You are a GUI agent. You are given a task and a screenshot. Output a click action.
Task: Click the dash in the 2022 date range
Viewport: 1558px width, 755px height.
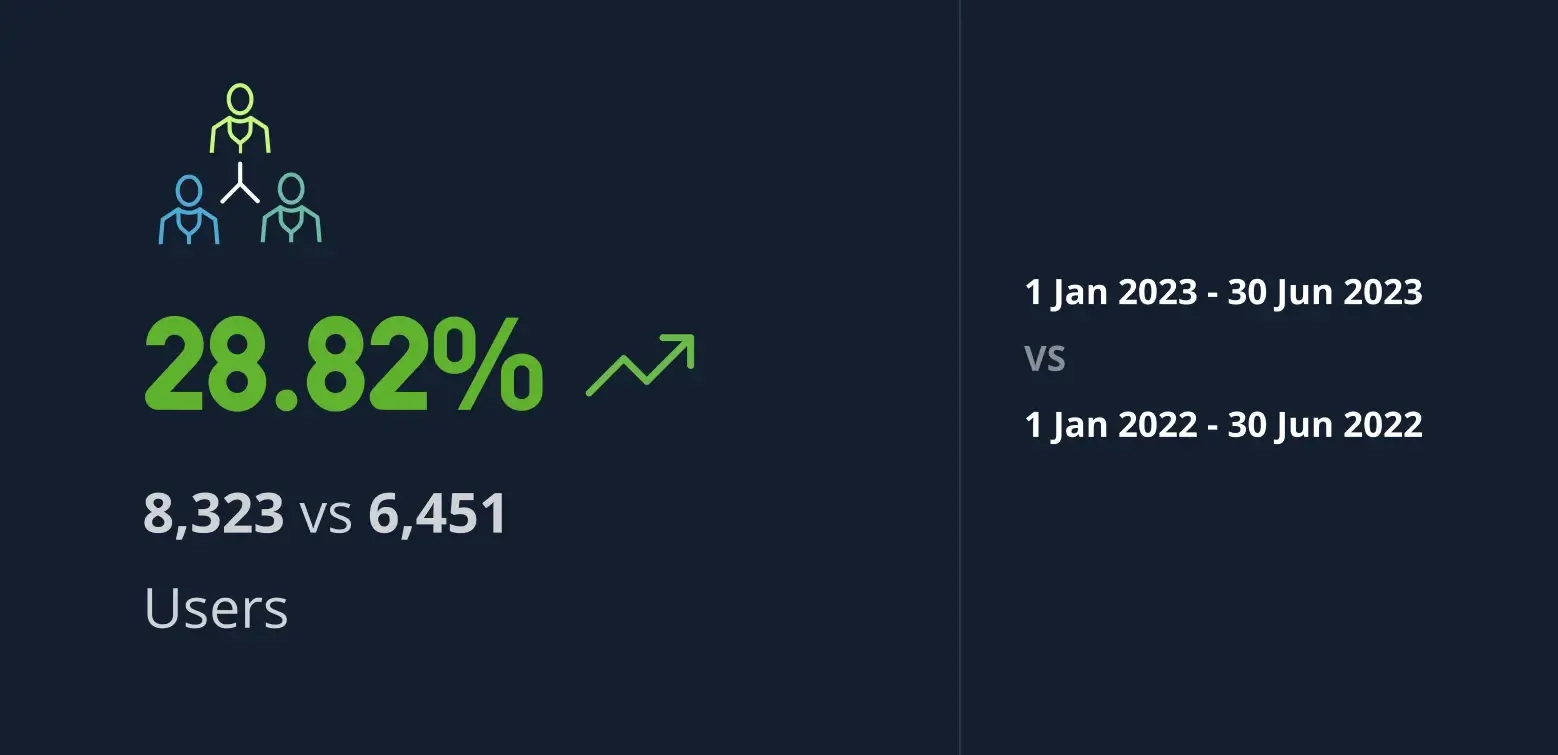pos(1212,428)
